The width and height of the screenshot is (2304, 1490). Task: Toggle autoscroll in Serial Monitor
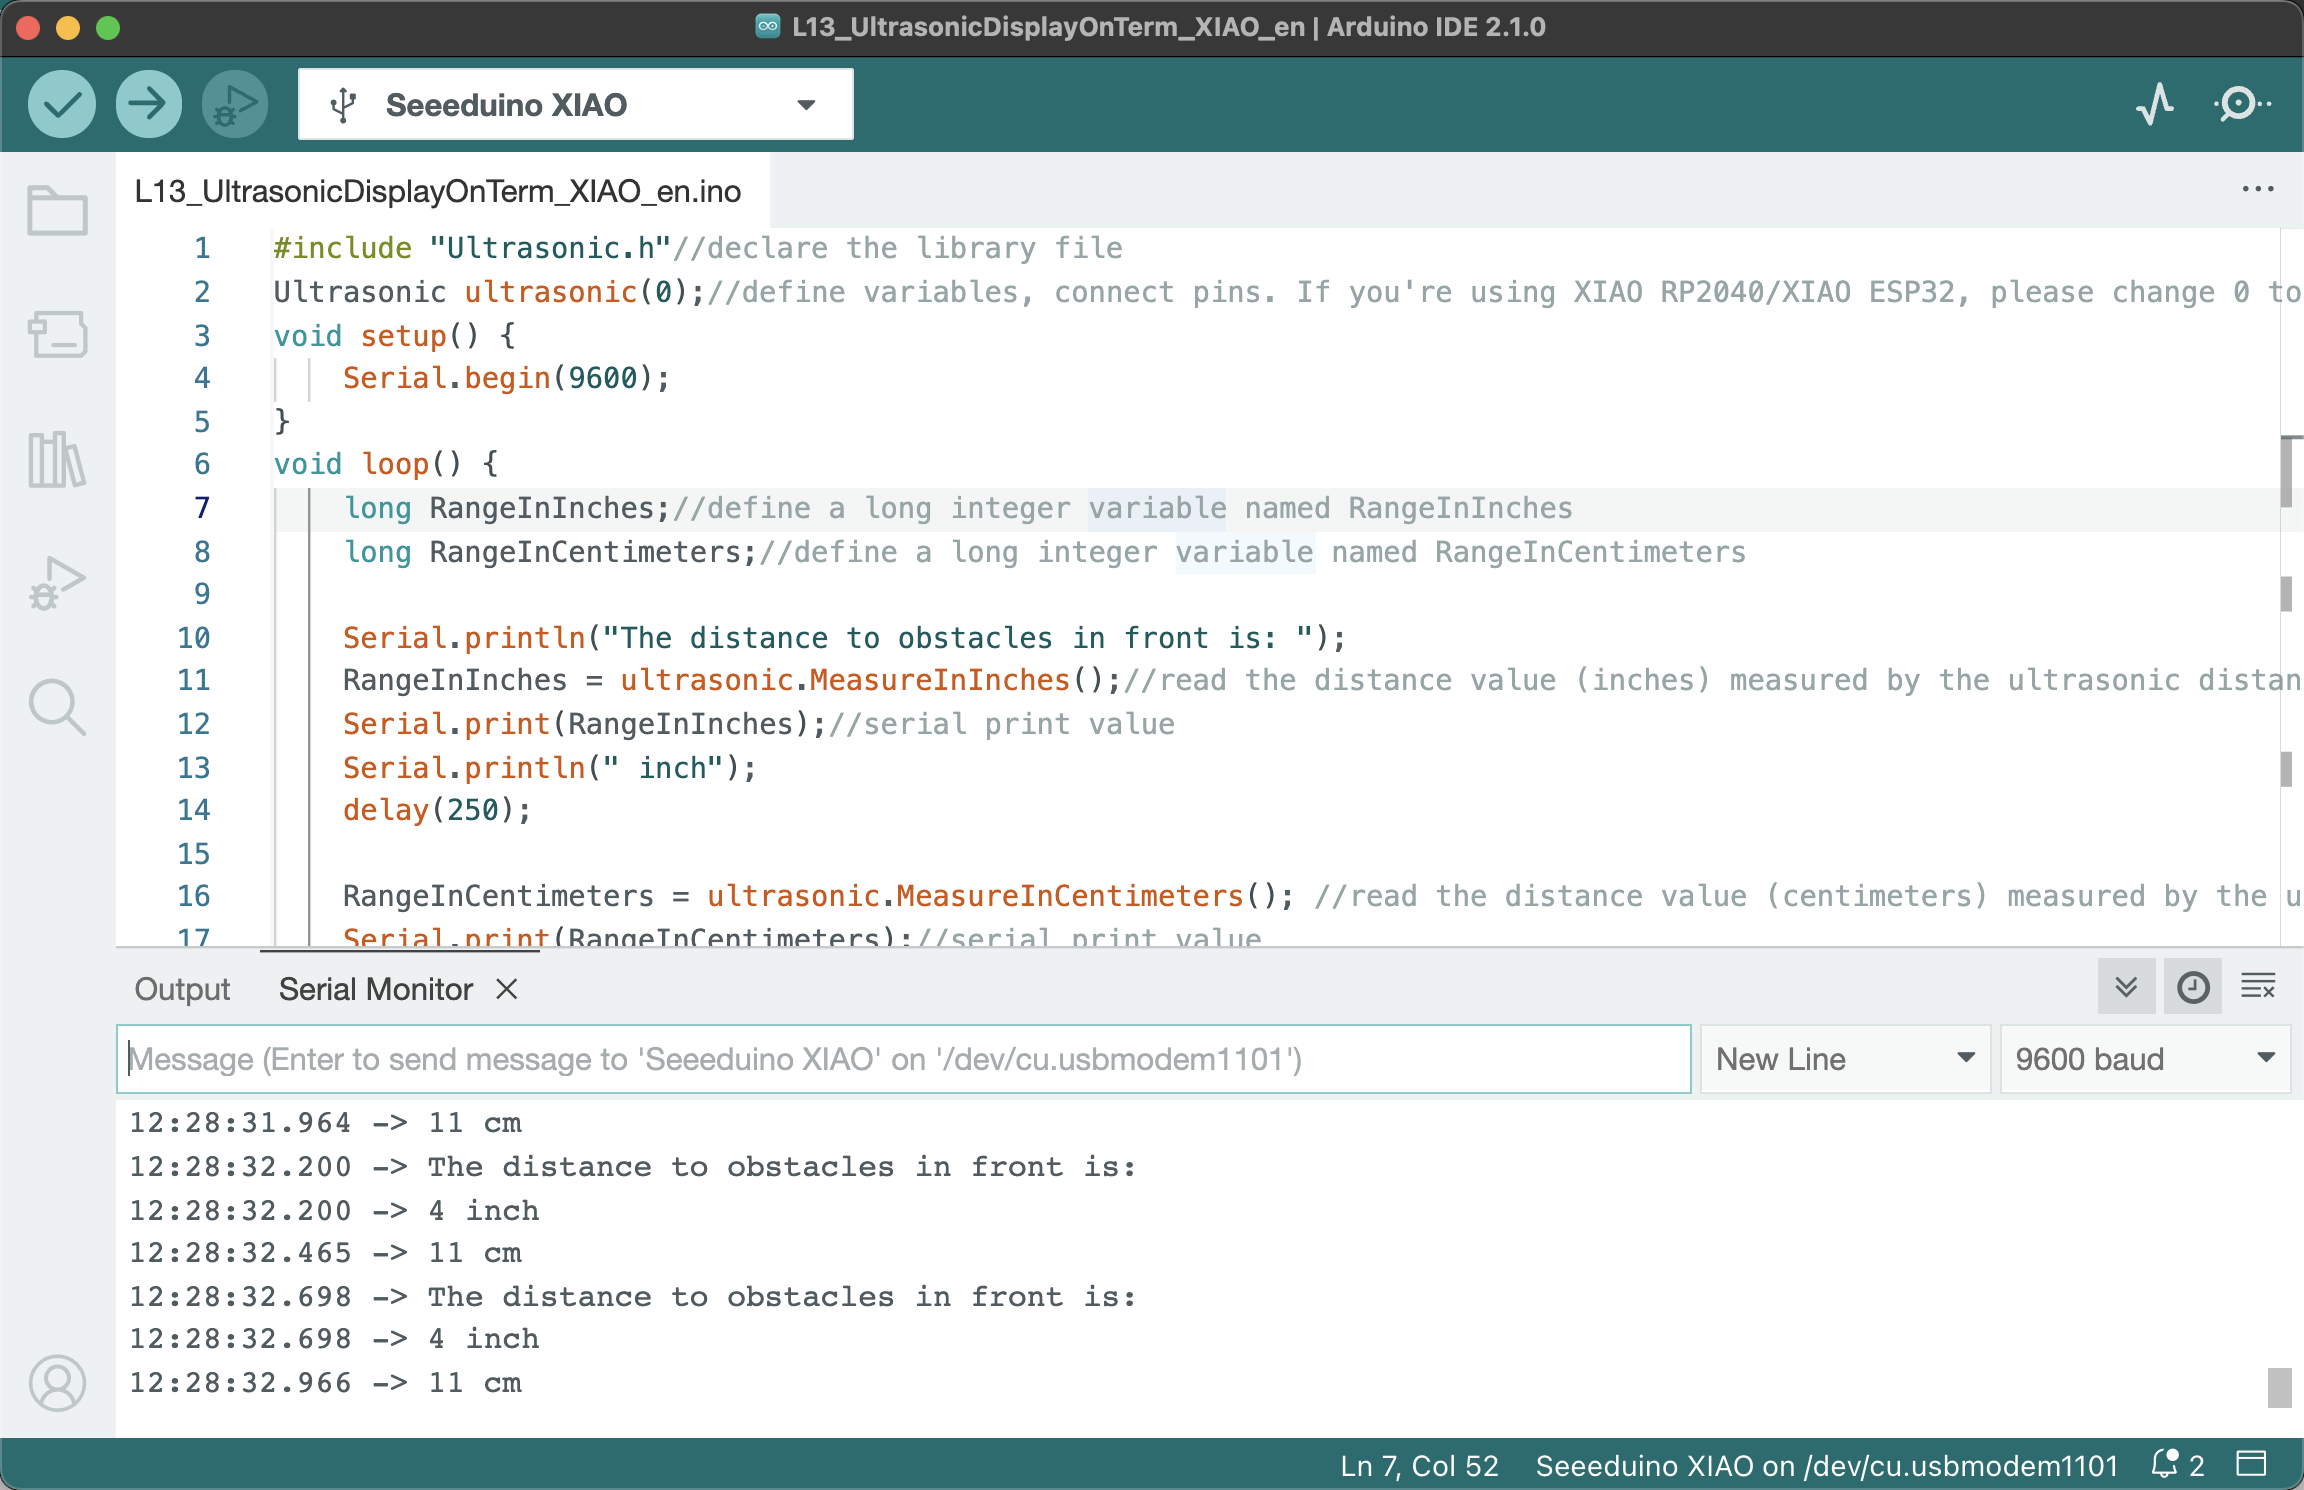[x=2127, y=988]
